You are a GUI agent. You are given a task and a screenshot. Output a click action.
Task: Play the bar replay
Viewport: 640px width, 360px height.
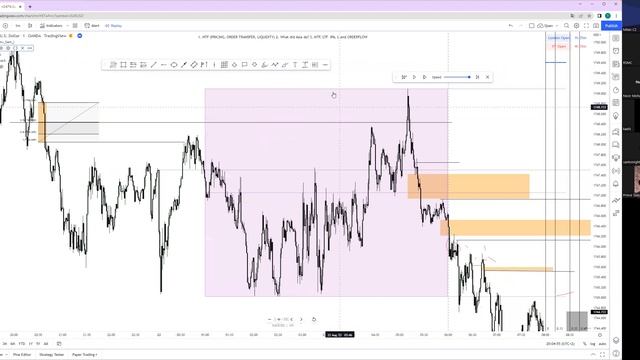(414, 77)
